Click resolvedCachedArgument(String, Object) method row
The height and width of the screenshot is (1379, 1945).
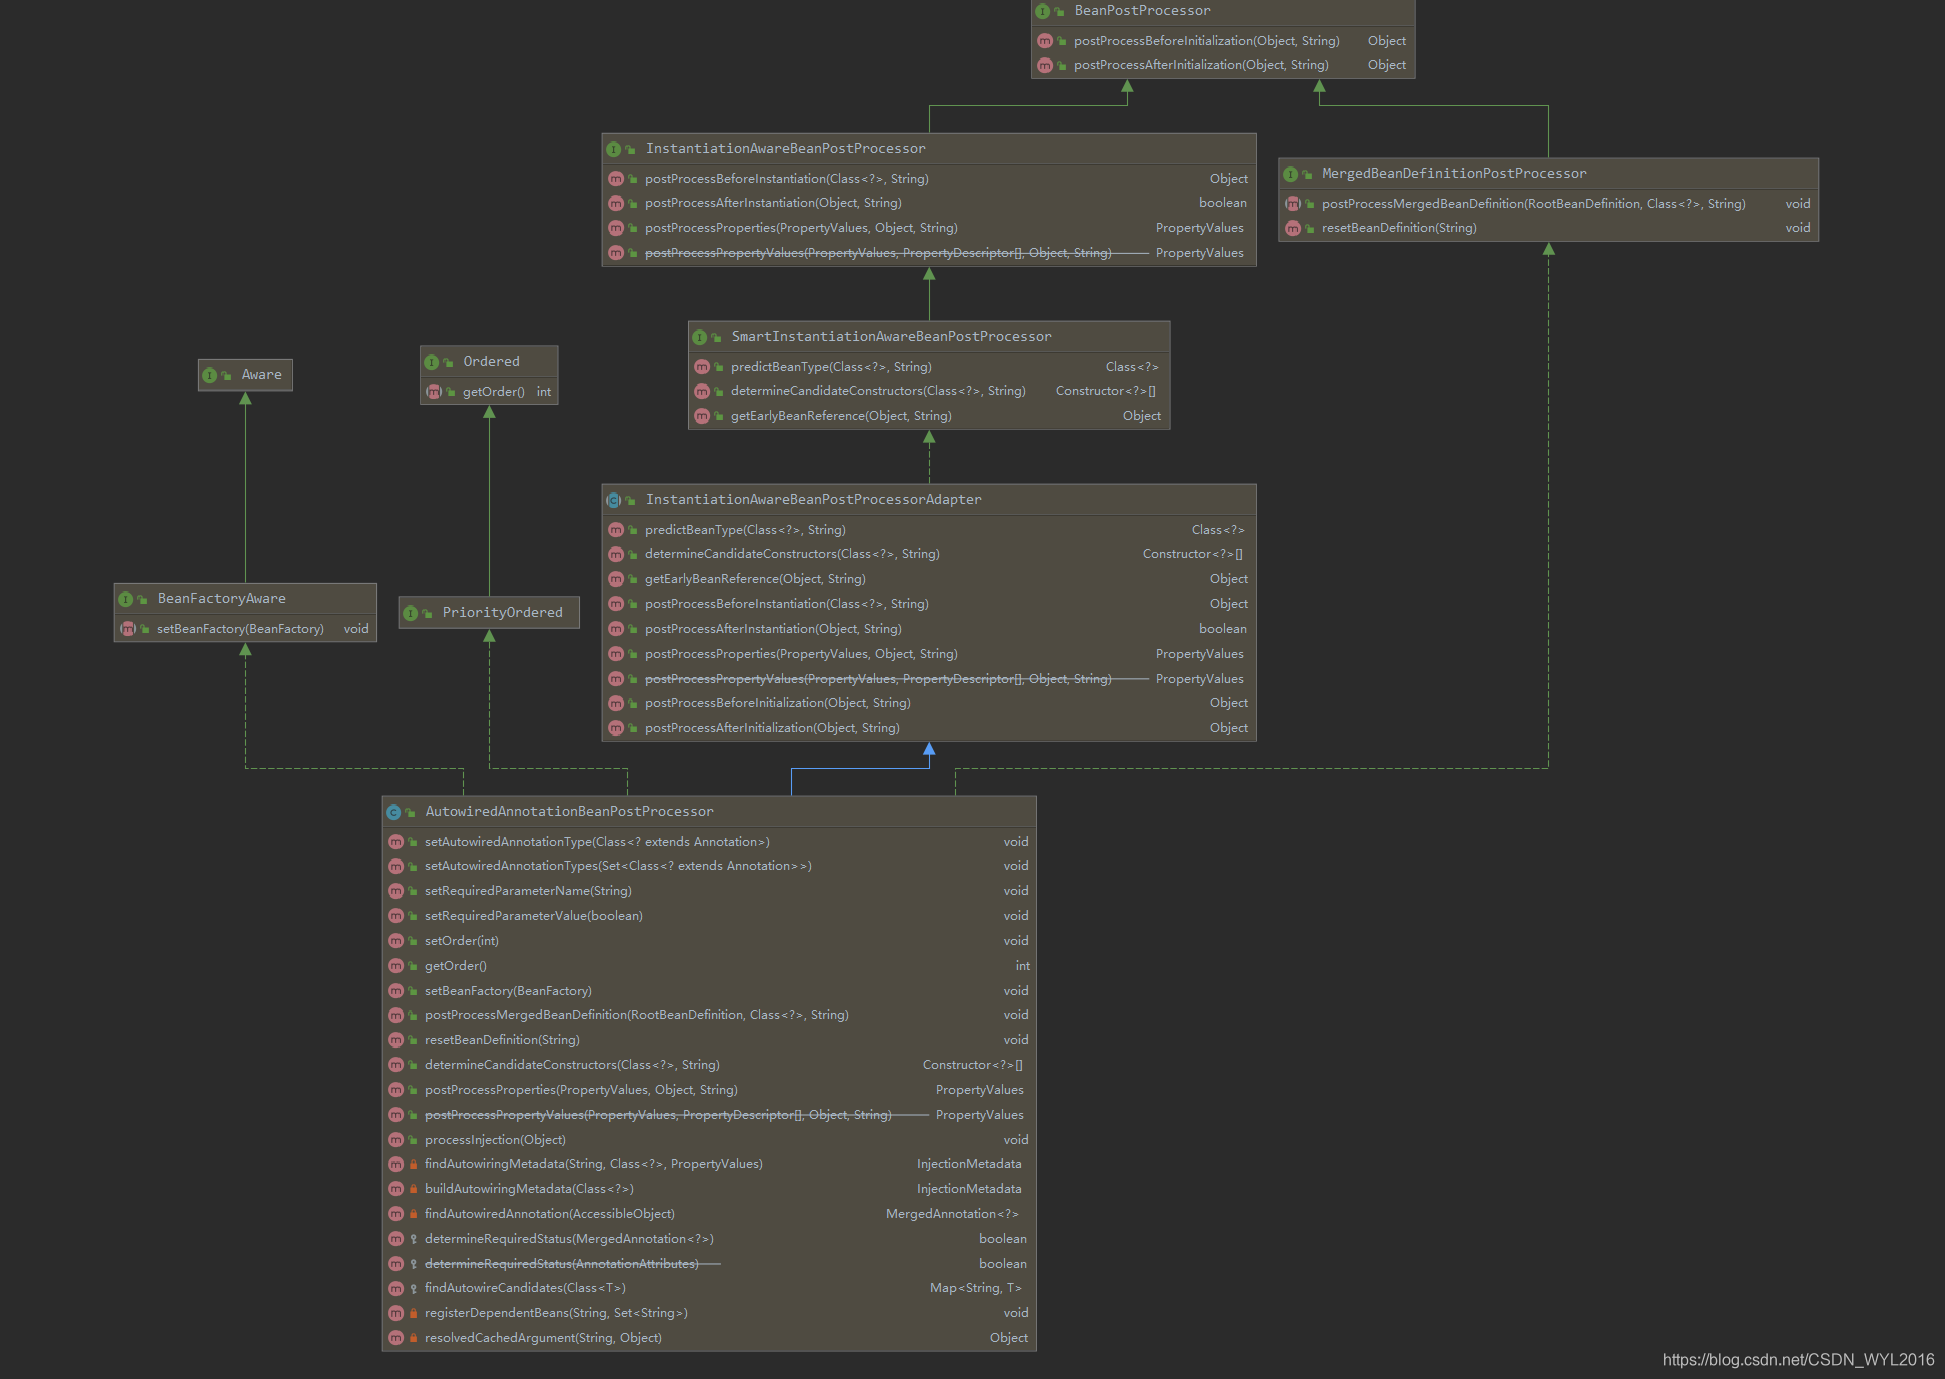tap(709, 1338)
